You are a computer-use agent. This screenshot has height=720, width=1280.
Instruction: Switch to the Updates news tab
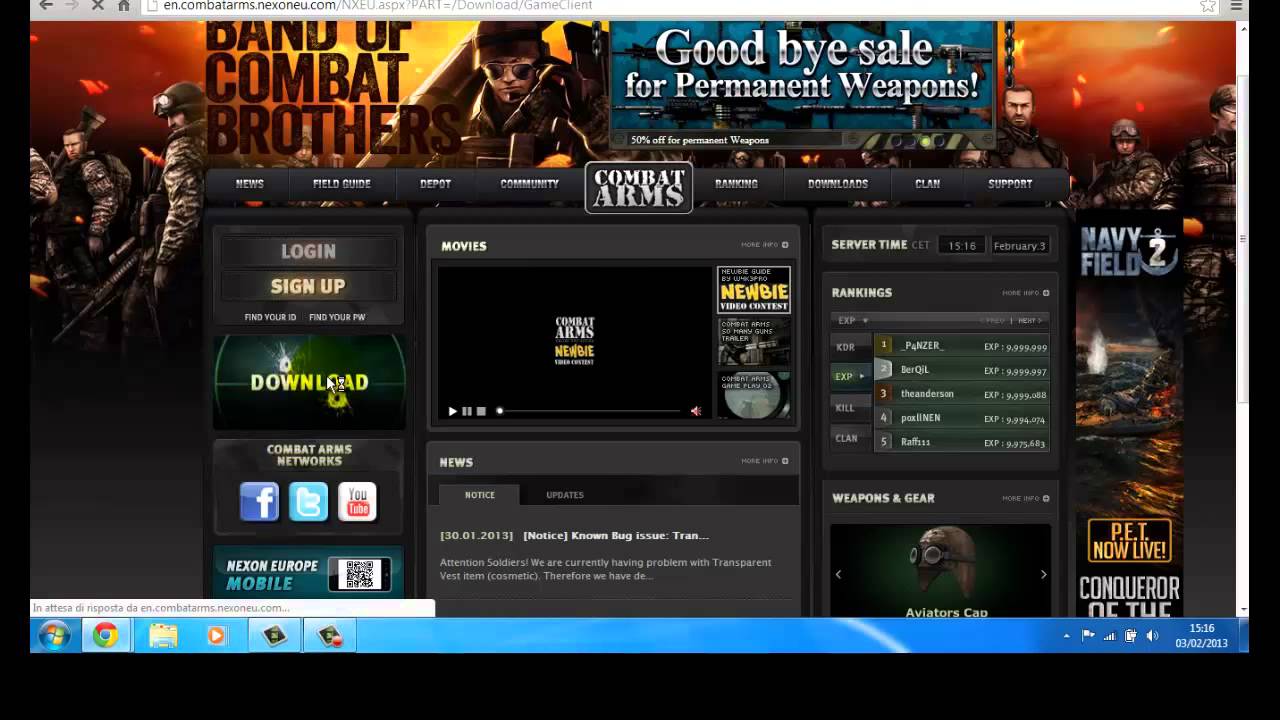(x=565, y=495)
